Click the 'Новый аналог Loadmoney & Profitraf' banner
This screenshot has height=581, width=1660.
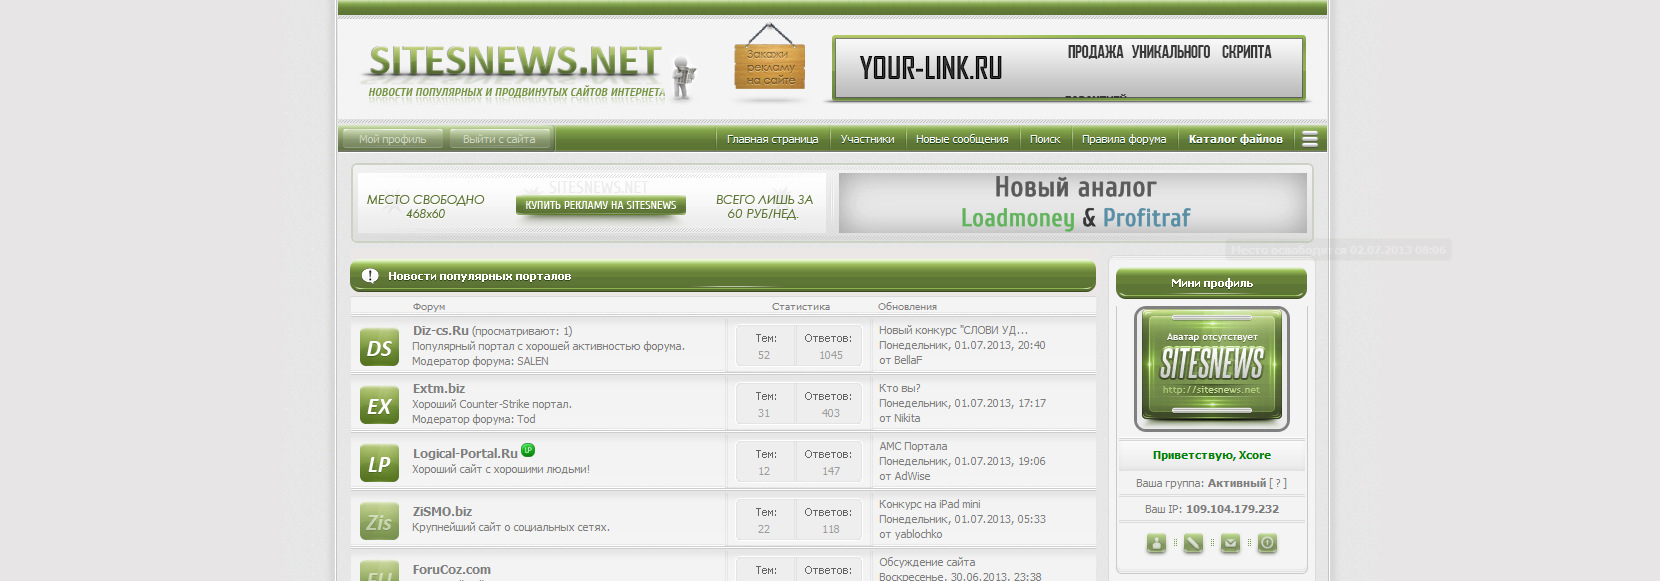(1073, 203)
